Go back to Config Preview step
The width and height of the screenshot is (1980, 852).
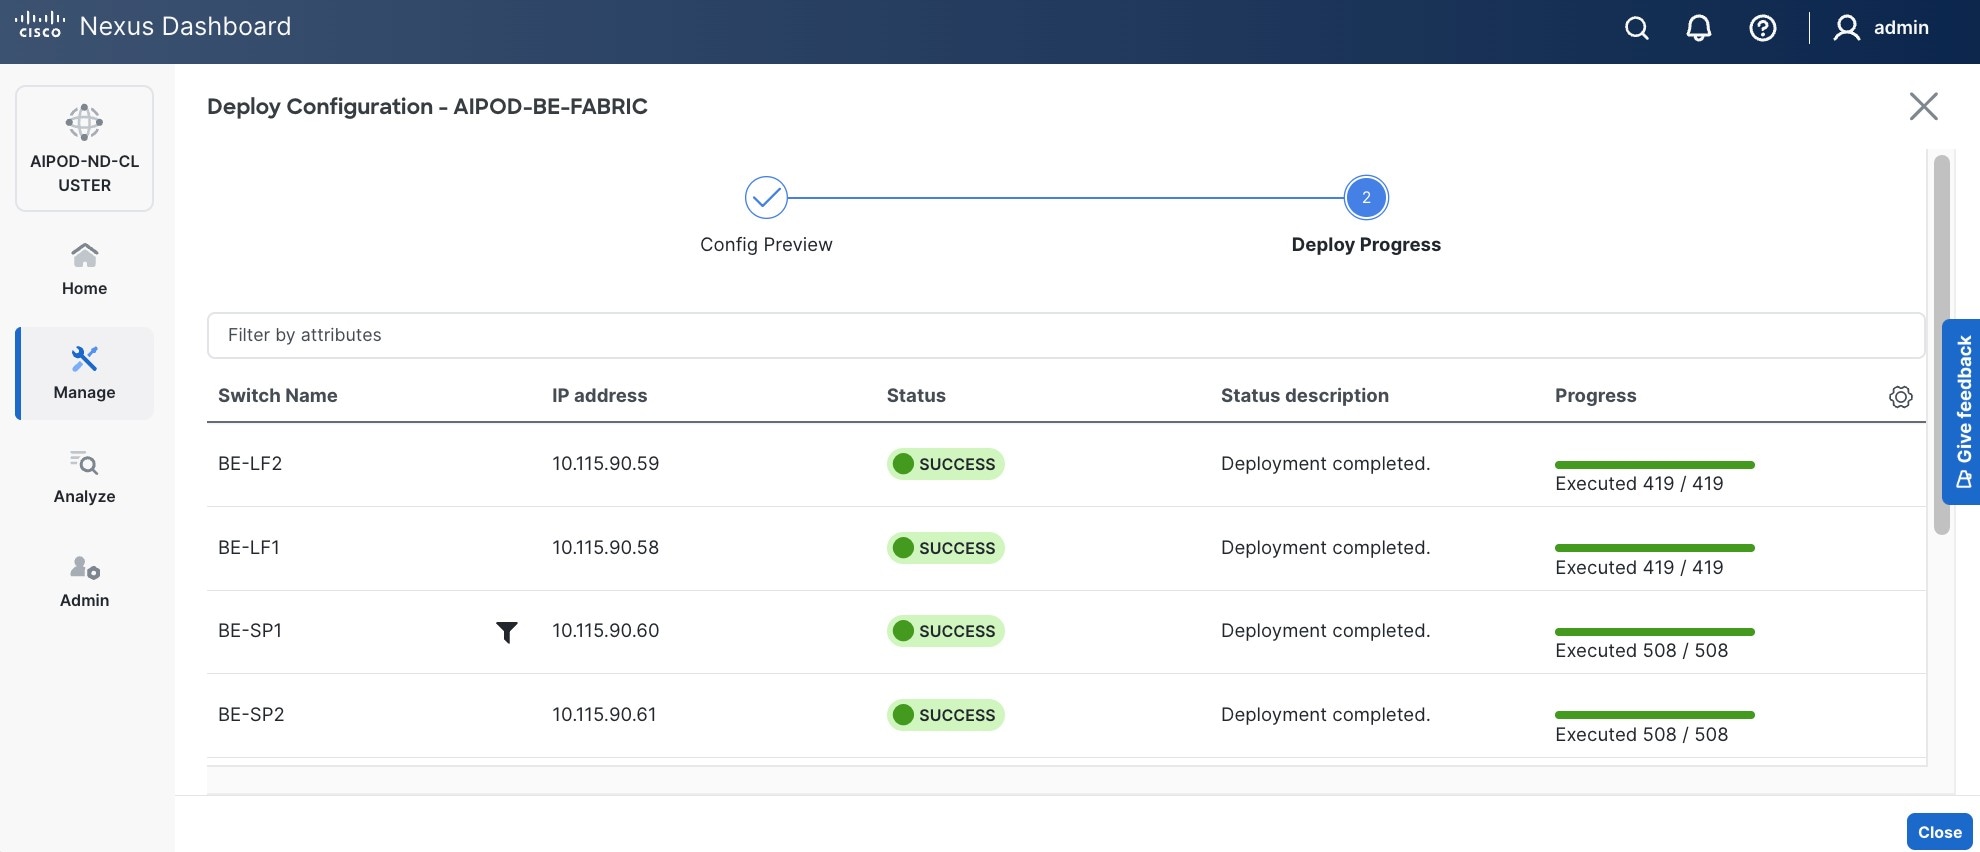(x=766, y=198)
